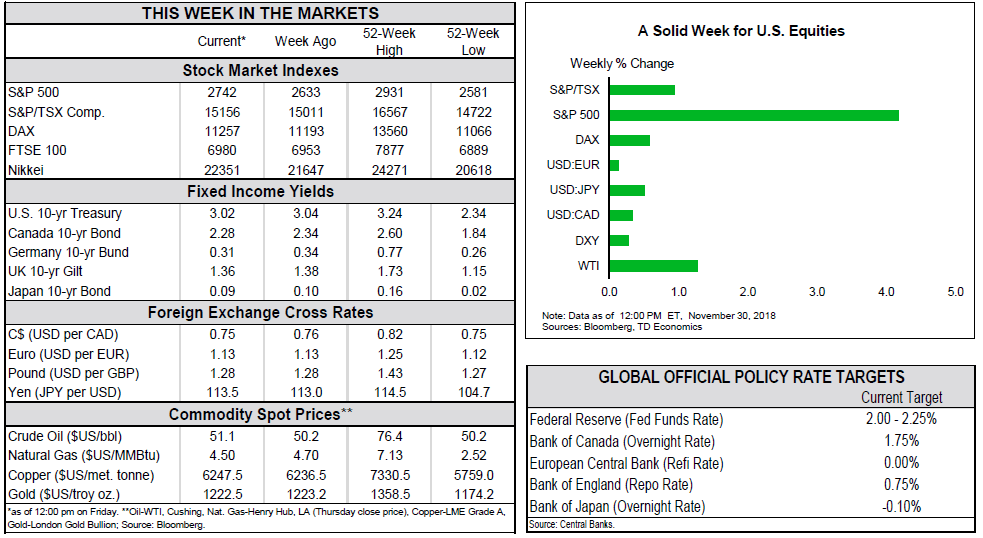The width and height of the screenshot is (983, 538).
Task: Click the 'Foreign Exchange Cross Rates' header
Action: 260,312
